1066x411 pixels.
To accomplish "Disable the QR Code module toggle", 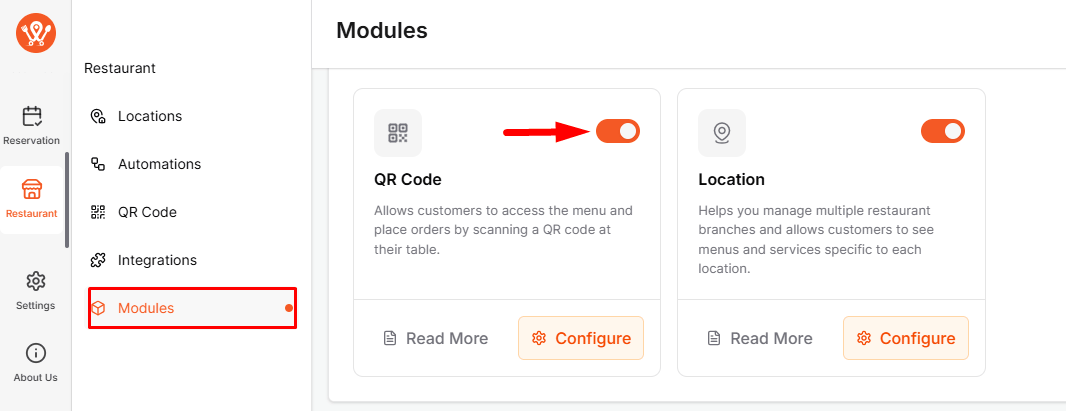I will (618, 131).
